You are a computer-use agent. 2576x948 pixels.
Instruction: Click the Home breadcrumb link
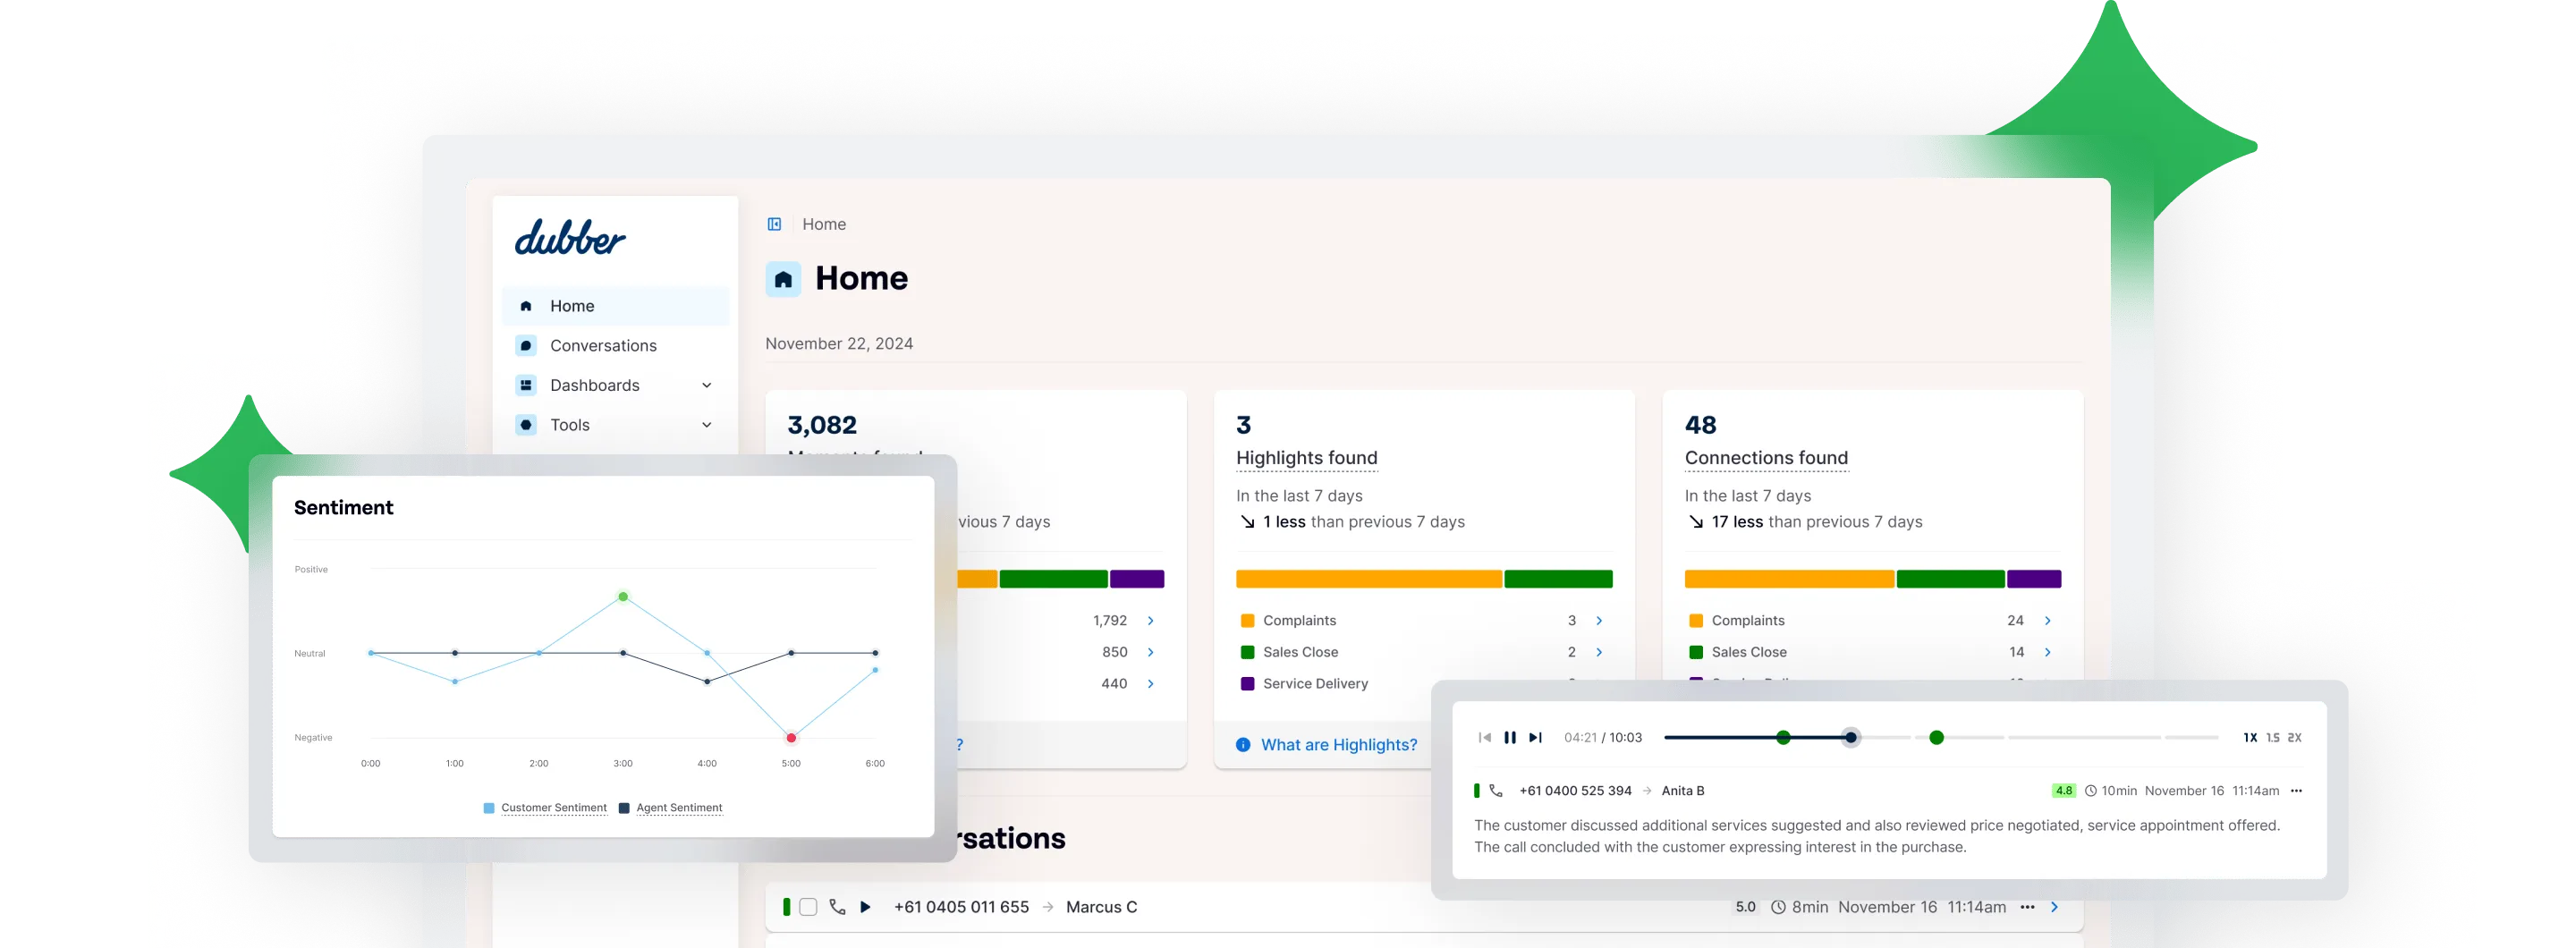[824, 224]
